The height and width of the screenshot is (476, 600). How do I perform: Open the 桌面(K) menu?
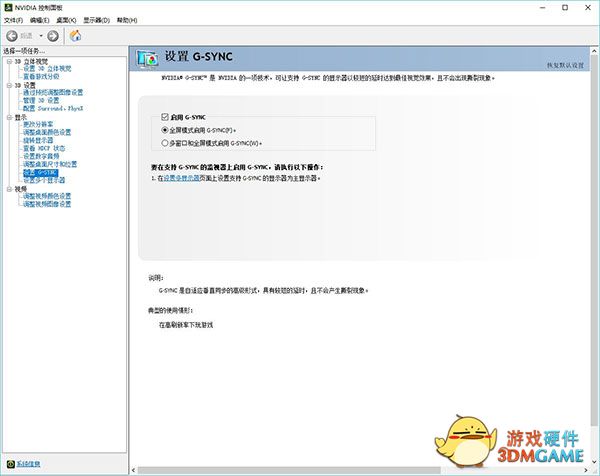(x=65, y=20)
